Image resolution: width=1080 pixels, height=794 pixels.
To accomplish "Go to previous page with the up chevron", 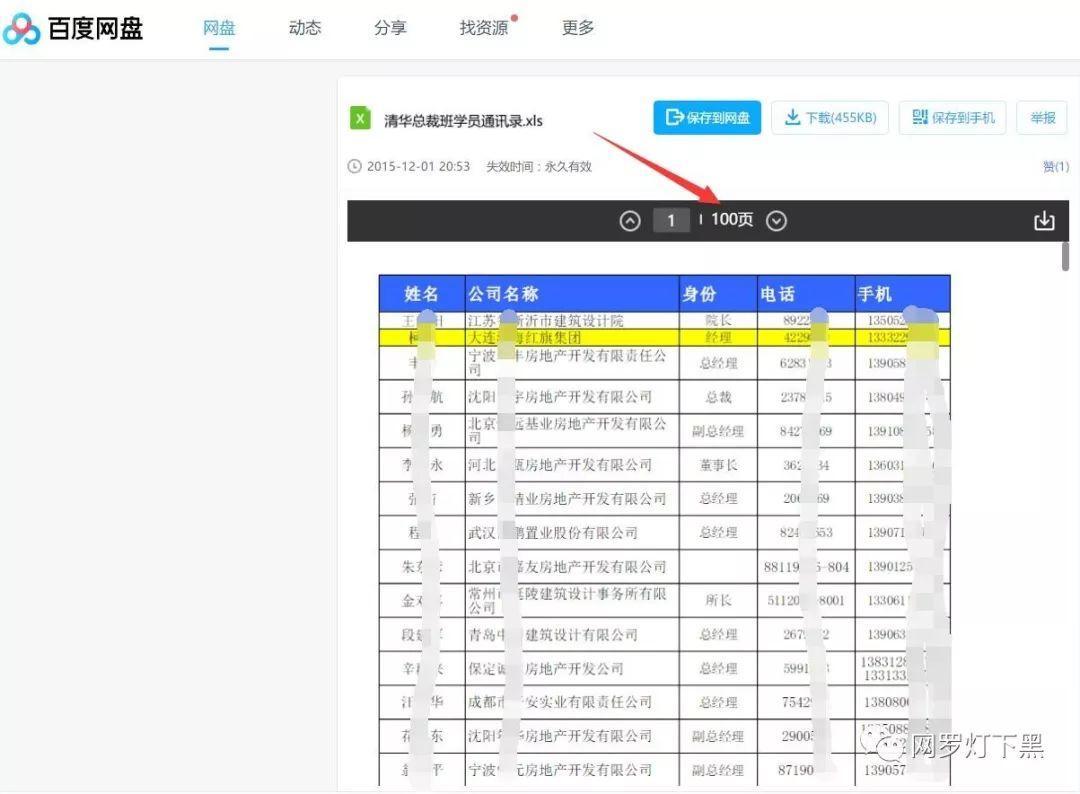I will (x=629, y=219).
